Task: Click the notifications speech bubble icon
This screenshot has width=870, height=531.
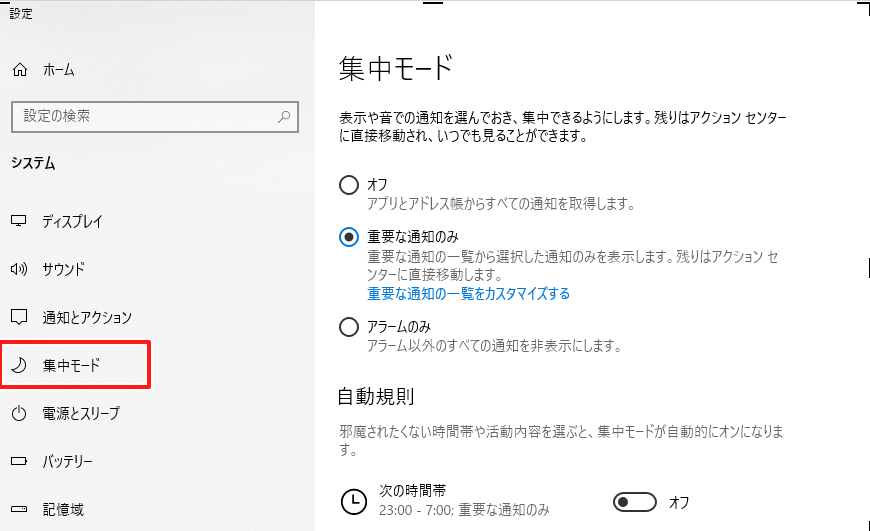Action: pyautogui.click(x=19, y=317)
